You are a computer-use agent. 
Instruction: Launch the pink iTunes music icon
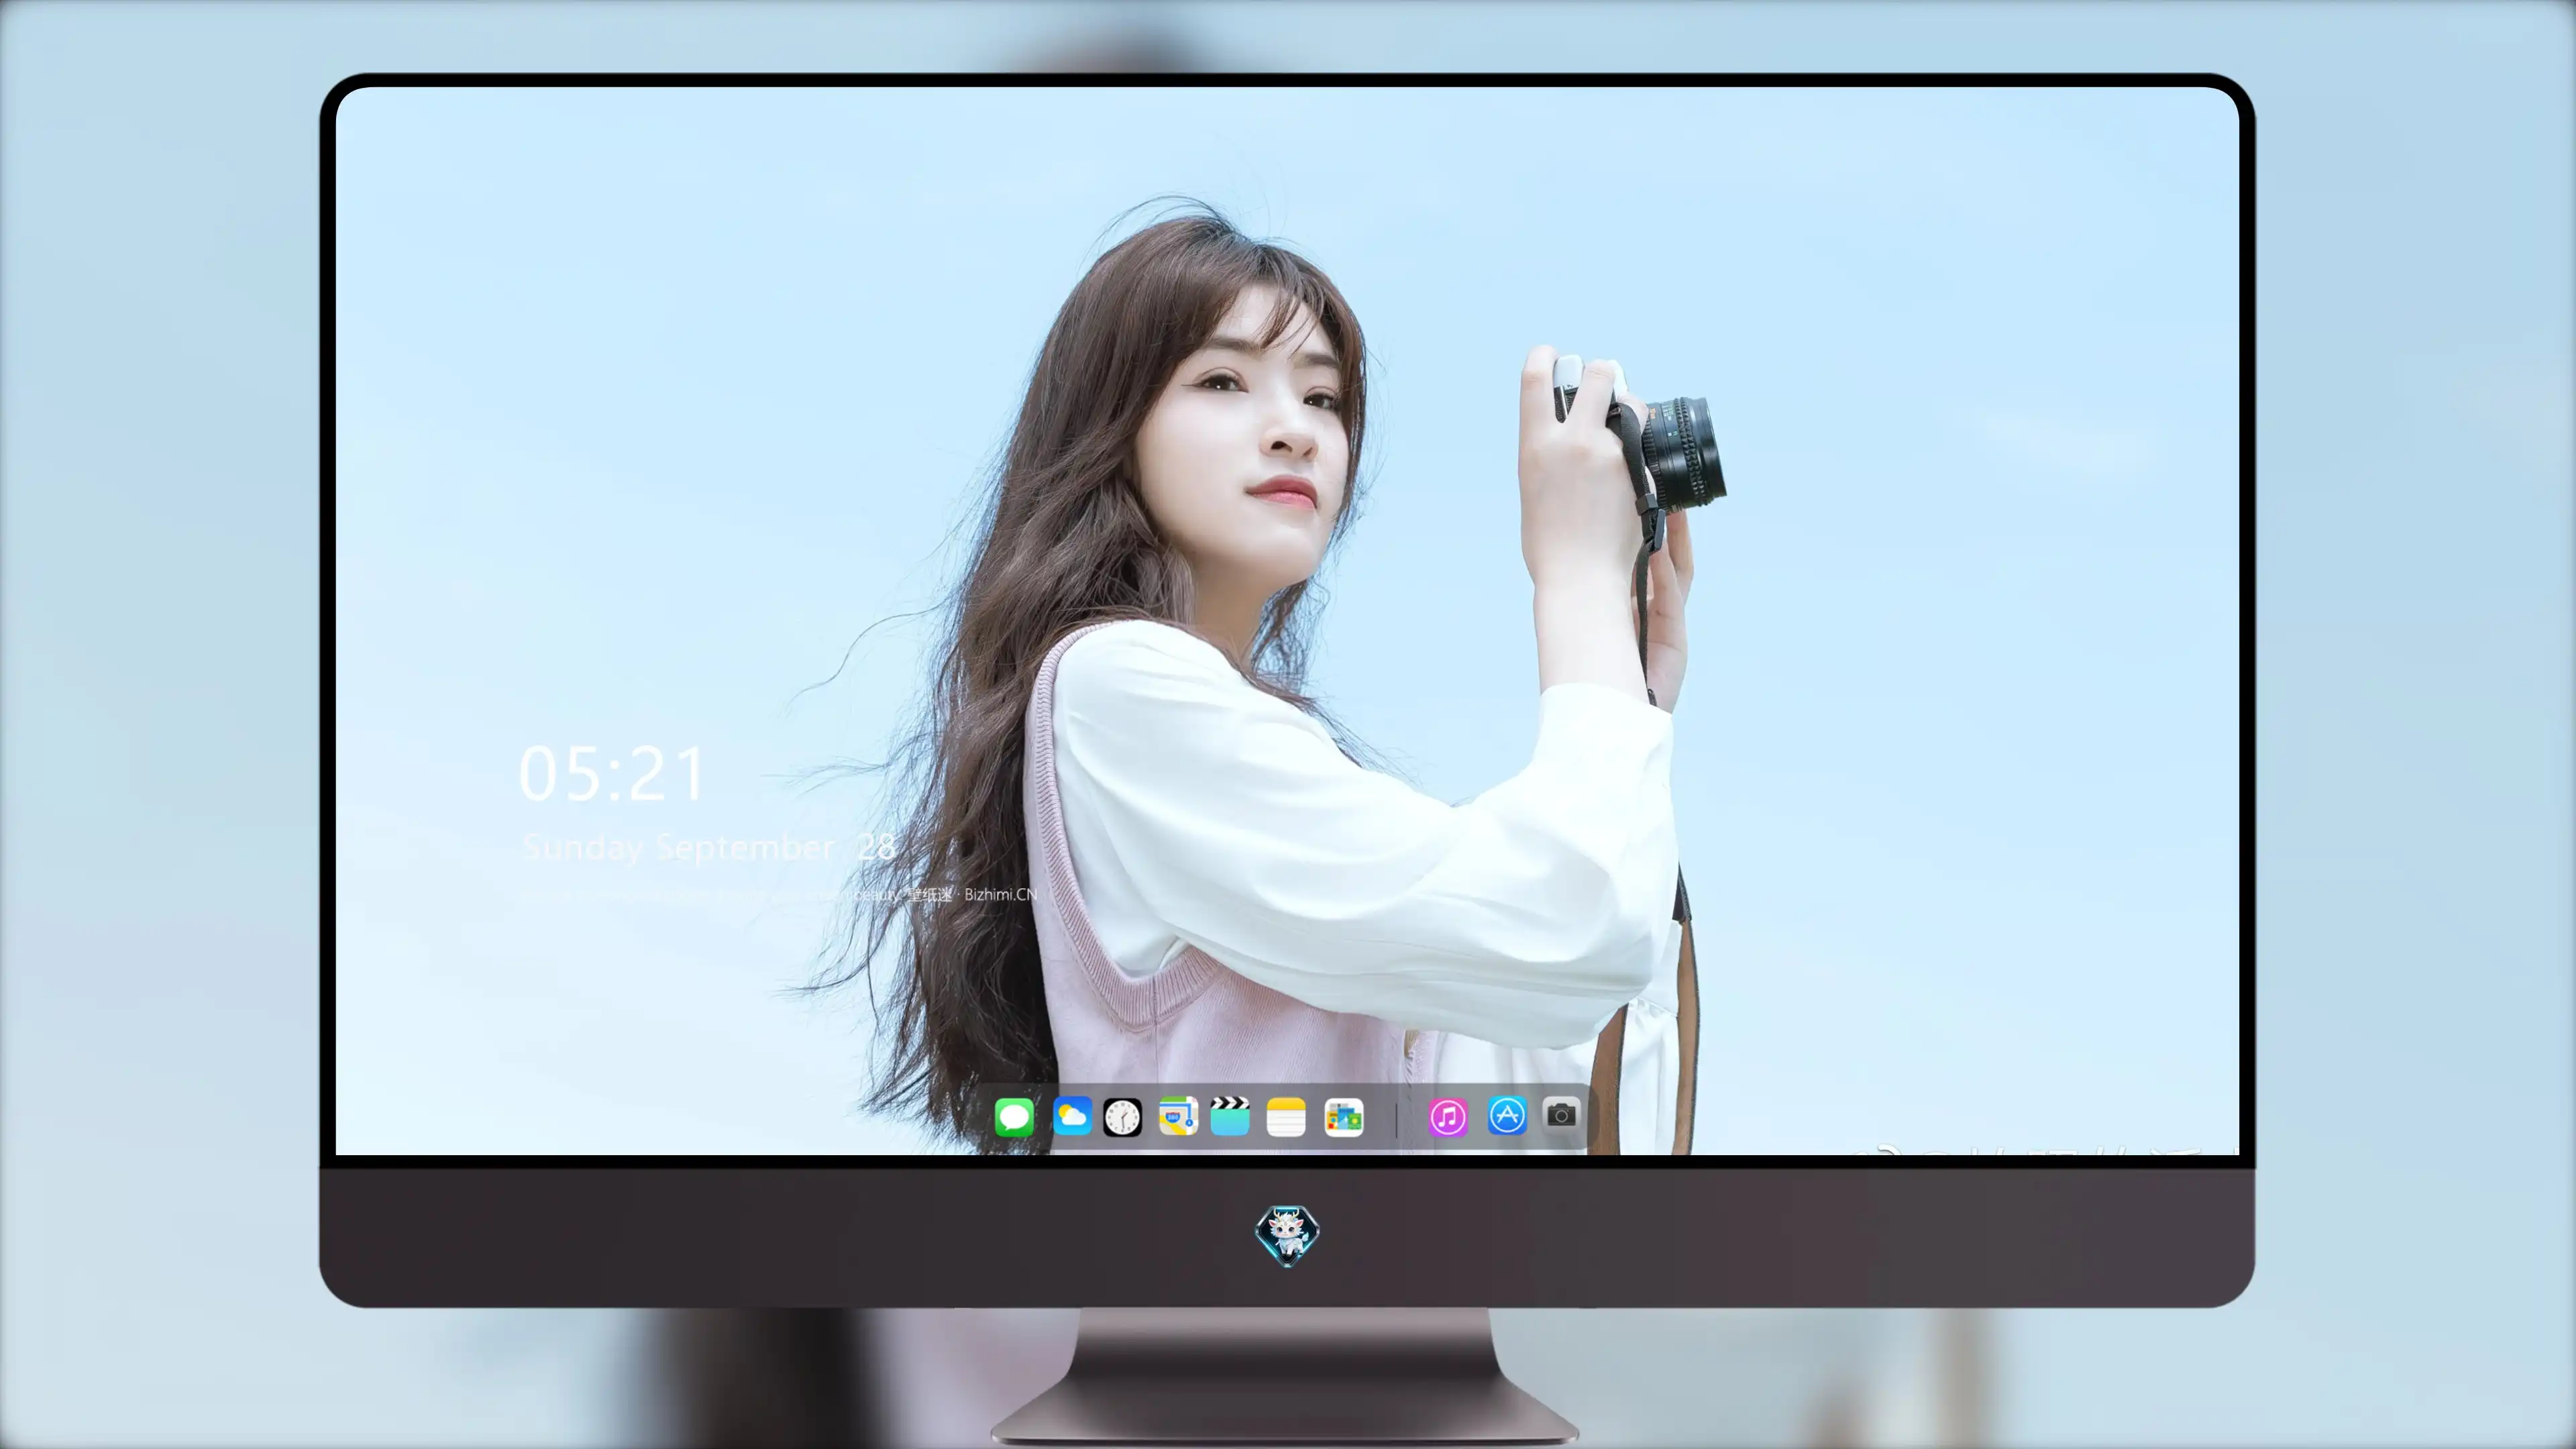(1448, 1117)
